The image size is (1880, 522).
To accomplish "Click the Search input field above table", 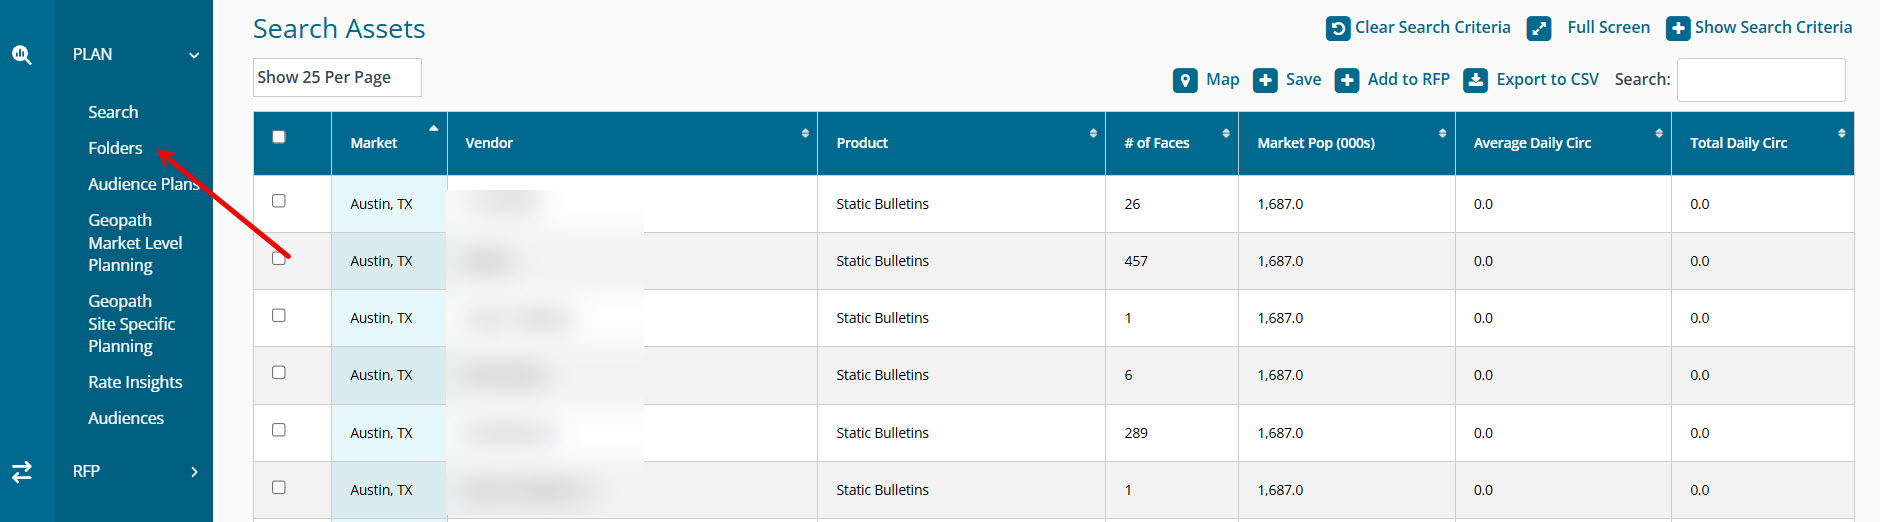I will [1760, 80].
